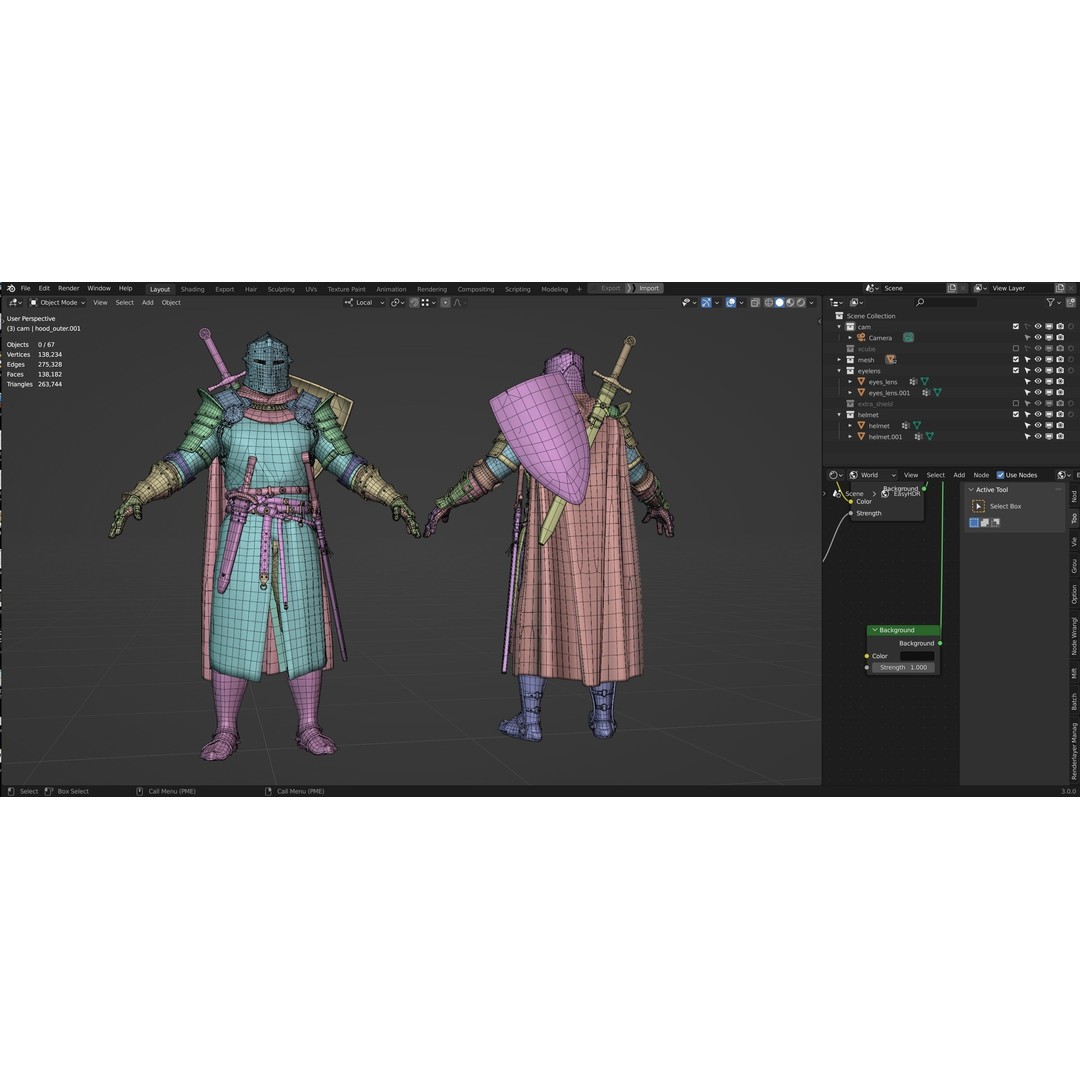Click the Scene name field

tap(913, 288)
